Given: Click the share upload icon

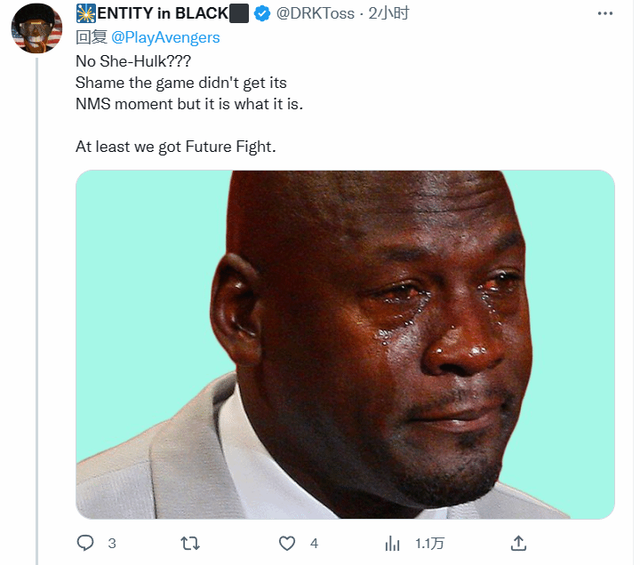Looking at the screenshot, I should pyautogui.click(x=518, y=543).
